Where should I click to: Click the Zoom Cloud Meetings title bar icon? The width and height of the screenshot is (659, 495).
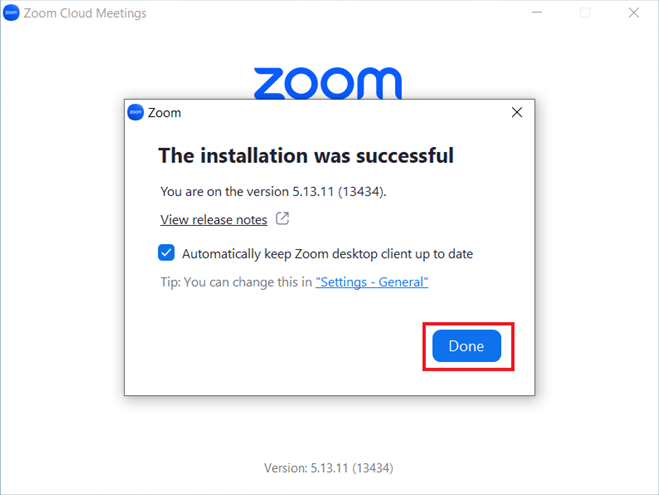pyautogui.click(x=11, y=13)
